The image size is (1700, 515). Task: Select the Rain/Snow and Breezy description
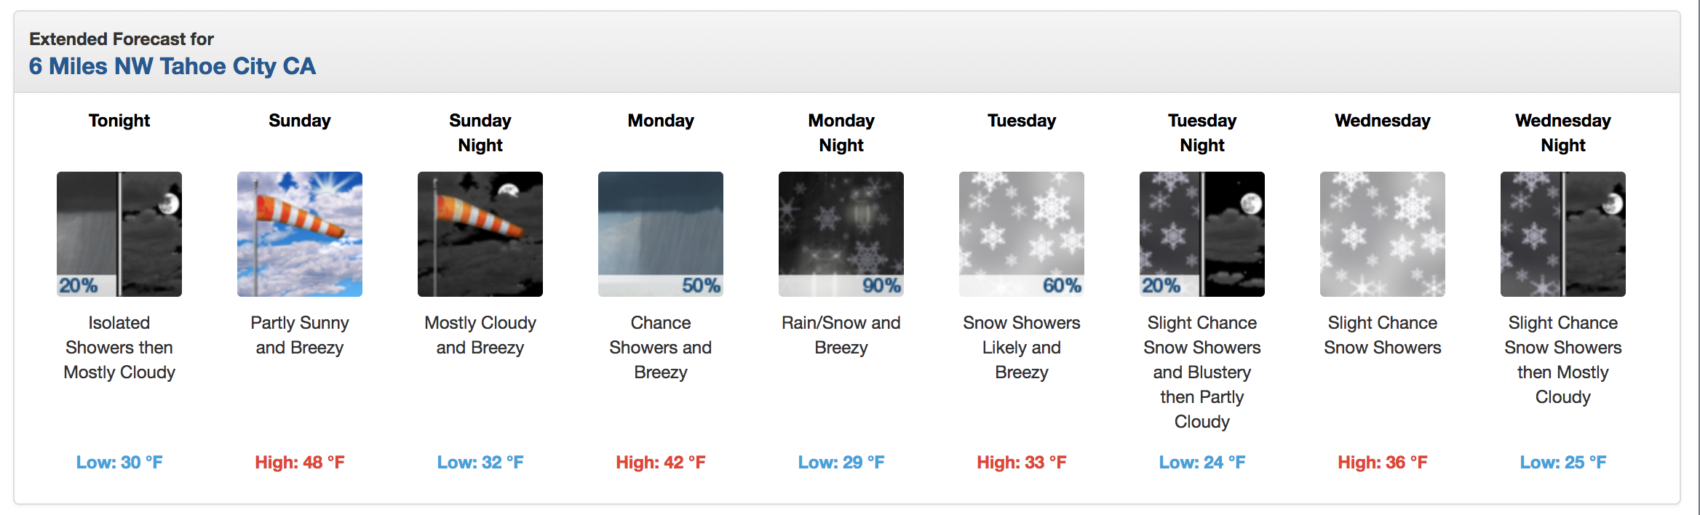[841, 335]
